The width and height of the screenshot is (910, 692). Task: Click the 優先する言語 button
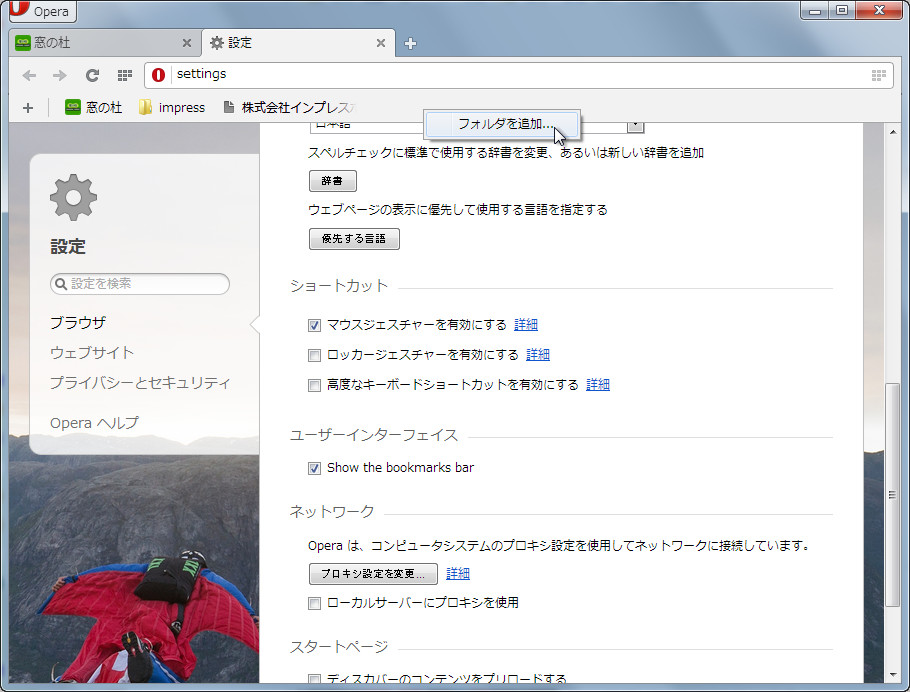[354, 239]
